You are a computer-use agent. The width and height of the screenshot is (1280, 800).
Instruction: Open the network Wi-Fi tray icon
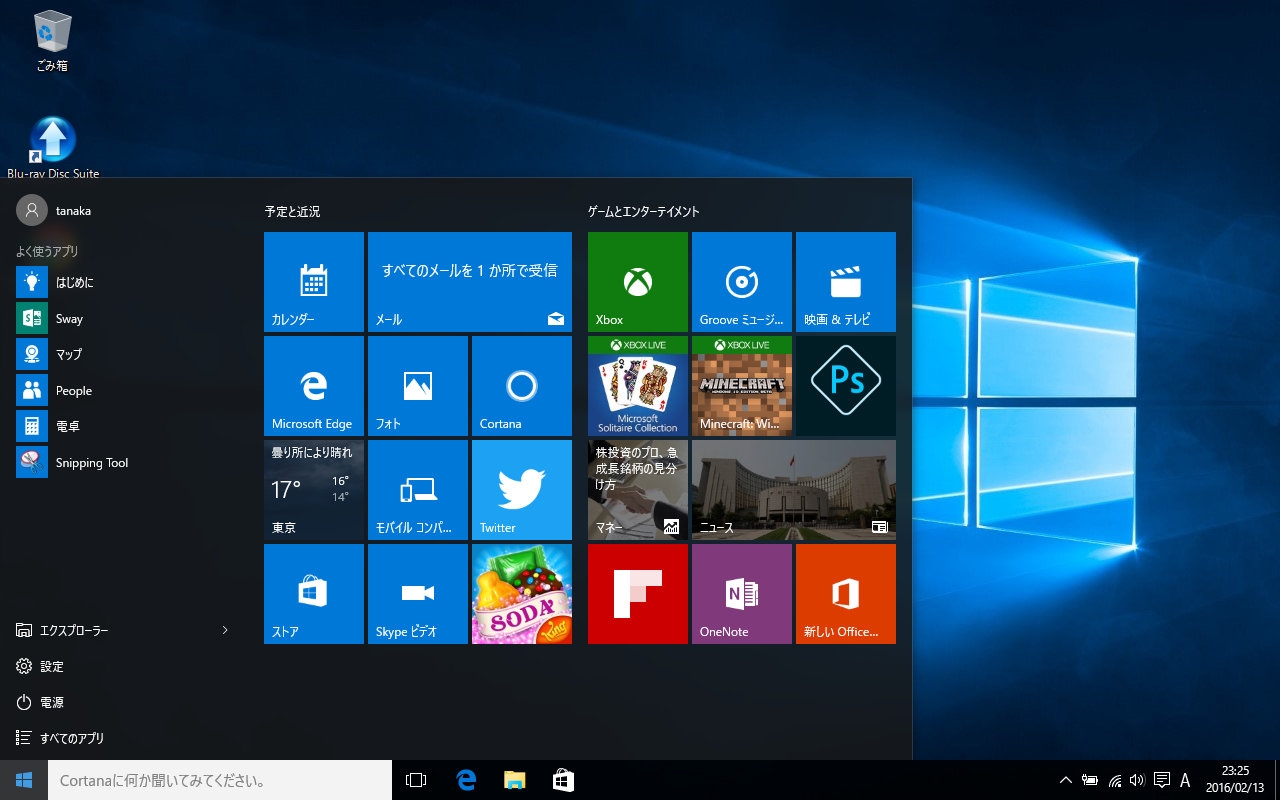click(1114, 780)
